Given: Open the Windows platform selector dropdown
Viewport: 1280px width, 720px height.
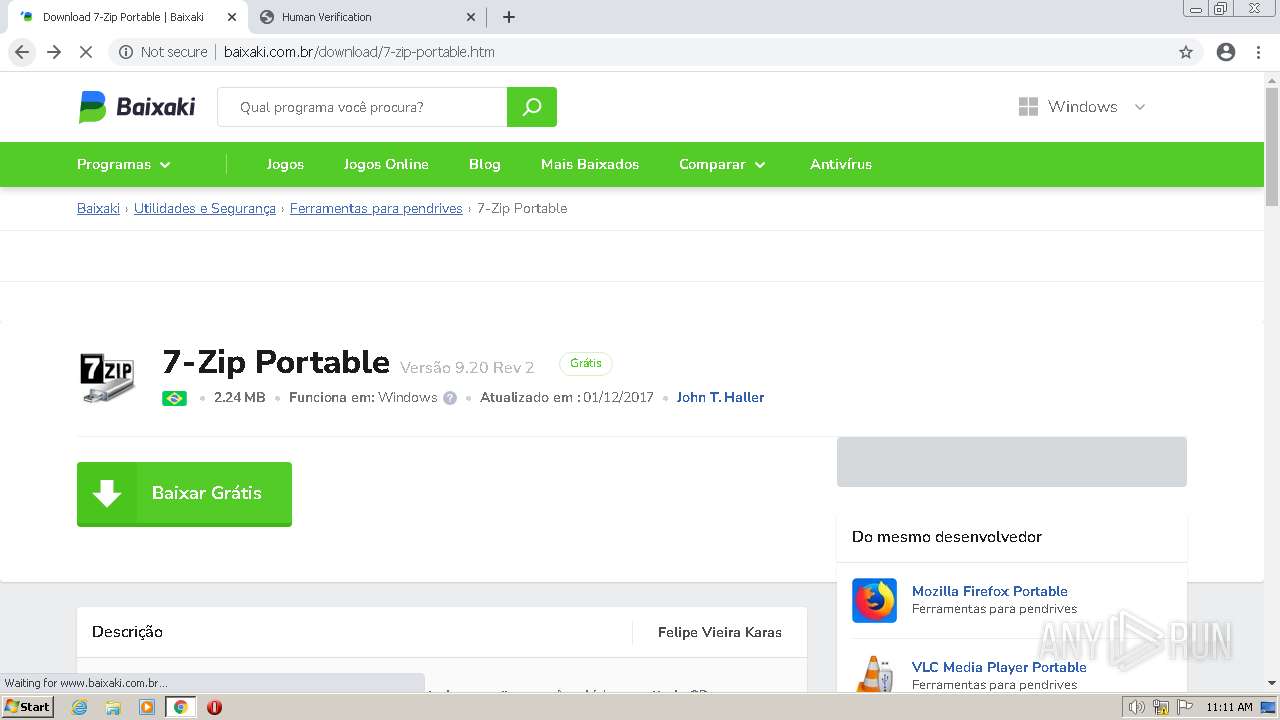Looking at the screenshot, I should tap(1082, 107).
